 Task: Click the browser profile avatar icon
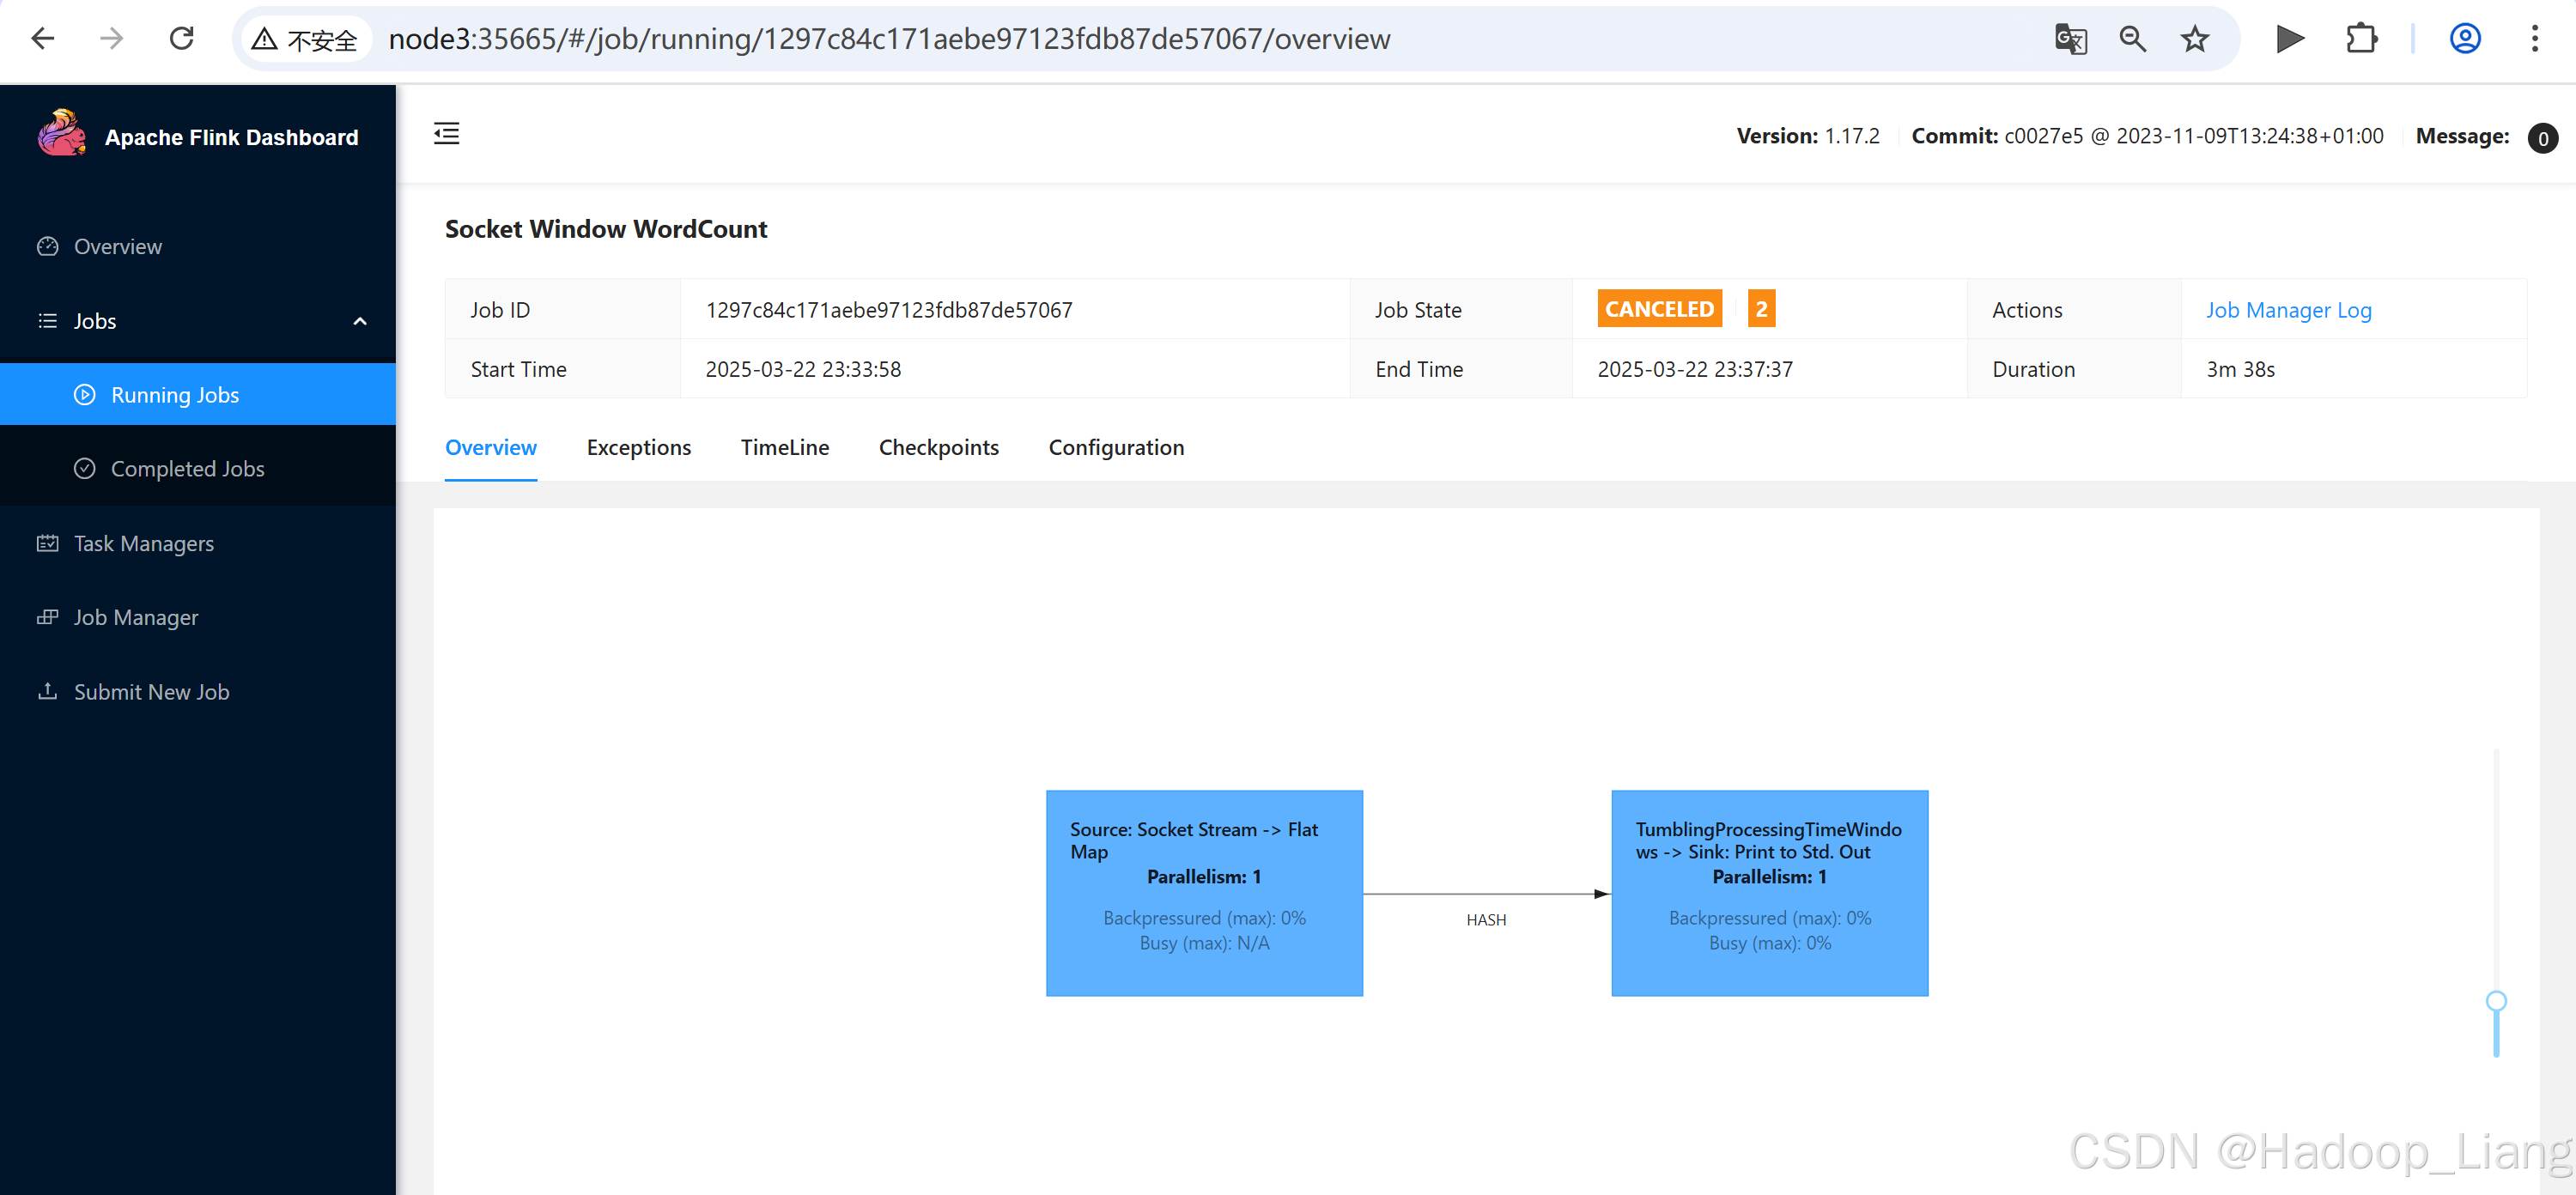click(2464, 39)
